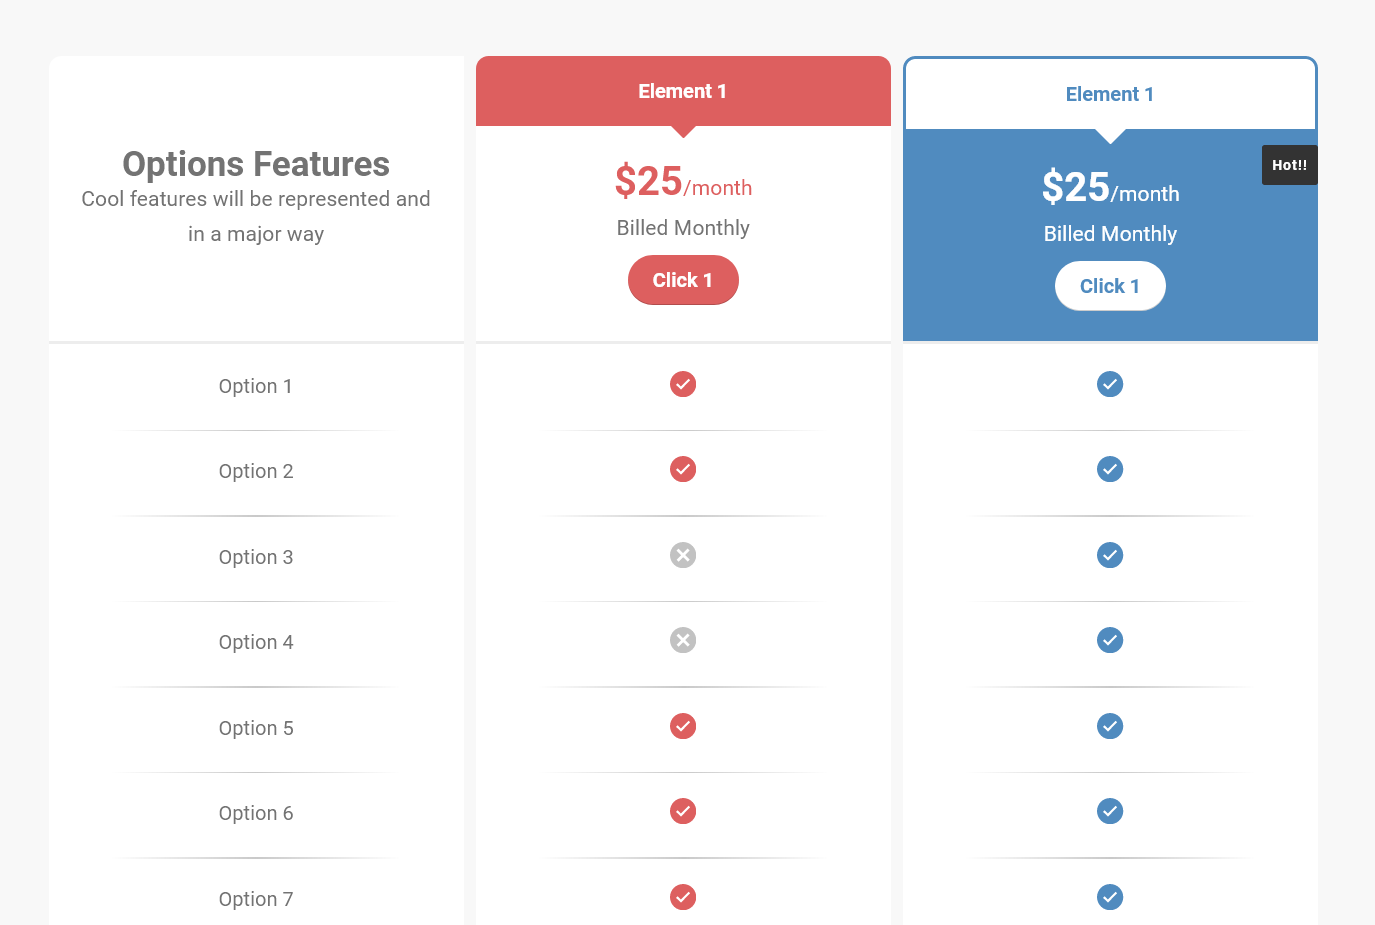Click the Options Features heading
Image resolution: width=1375 pixels, height=925 pixels.
(x=256, y=164)
